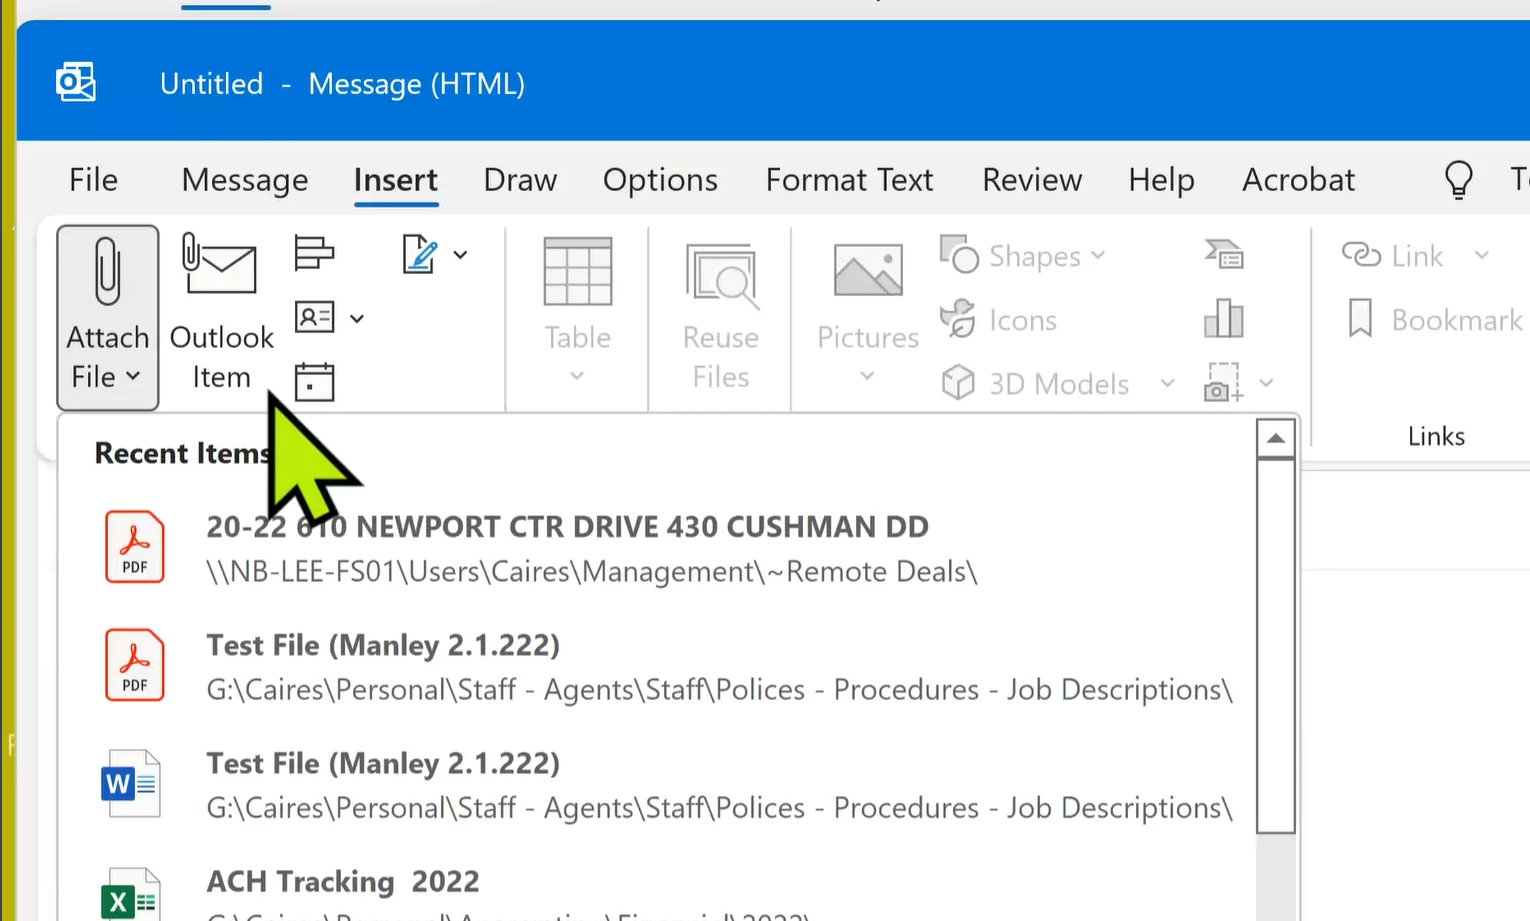Expand the 3D Models dropdown arrow
This screenshot has width=1530, height=921.
(1167, 383)
